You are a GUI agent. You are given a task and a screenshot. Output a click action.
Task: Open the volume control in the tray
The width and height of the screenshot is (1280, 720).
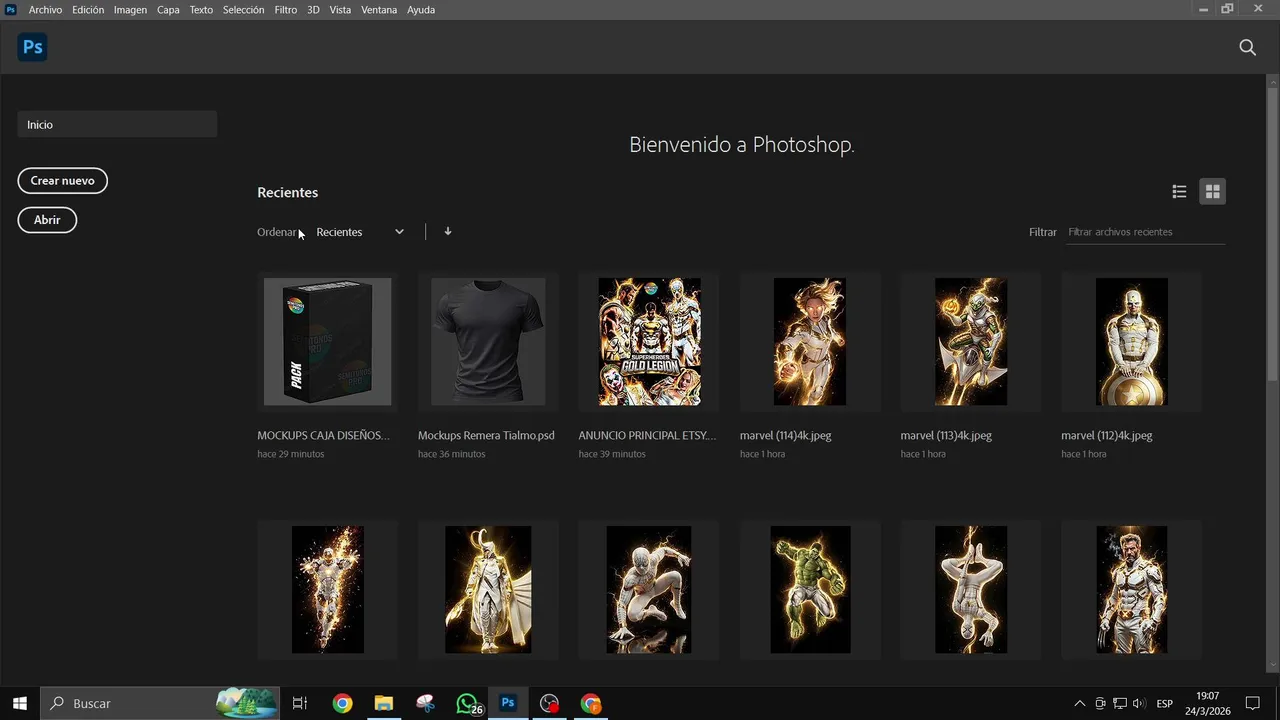(1139, 704)
